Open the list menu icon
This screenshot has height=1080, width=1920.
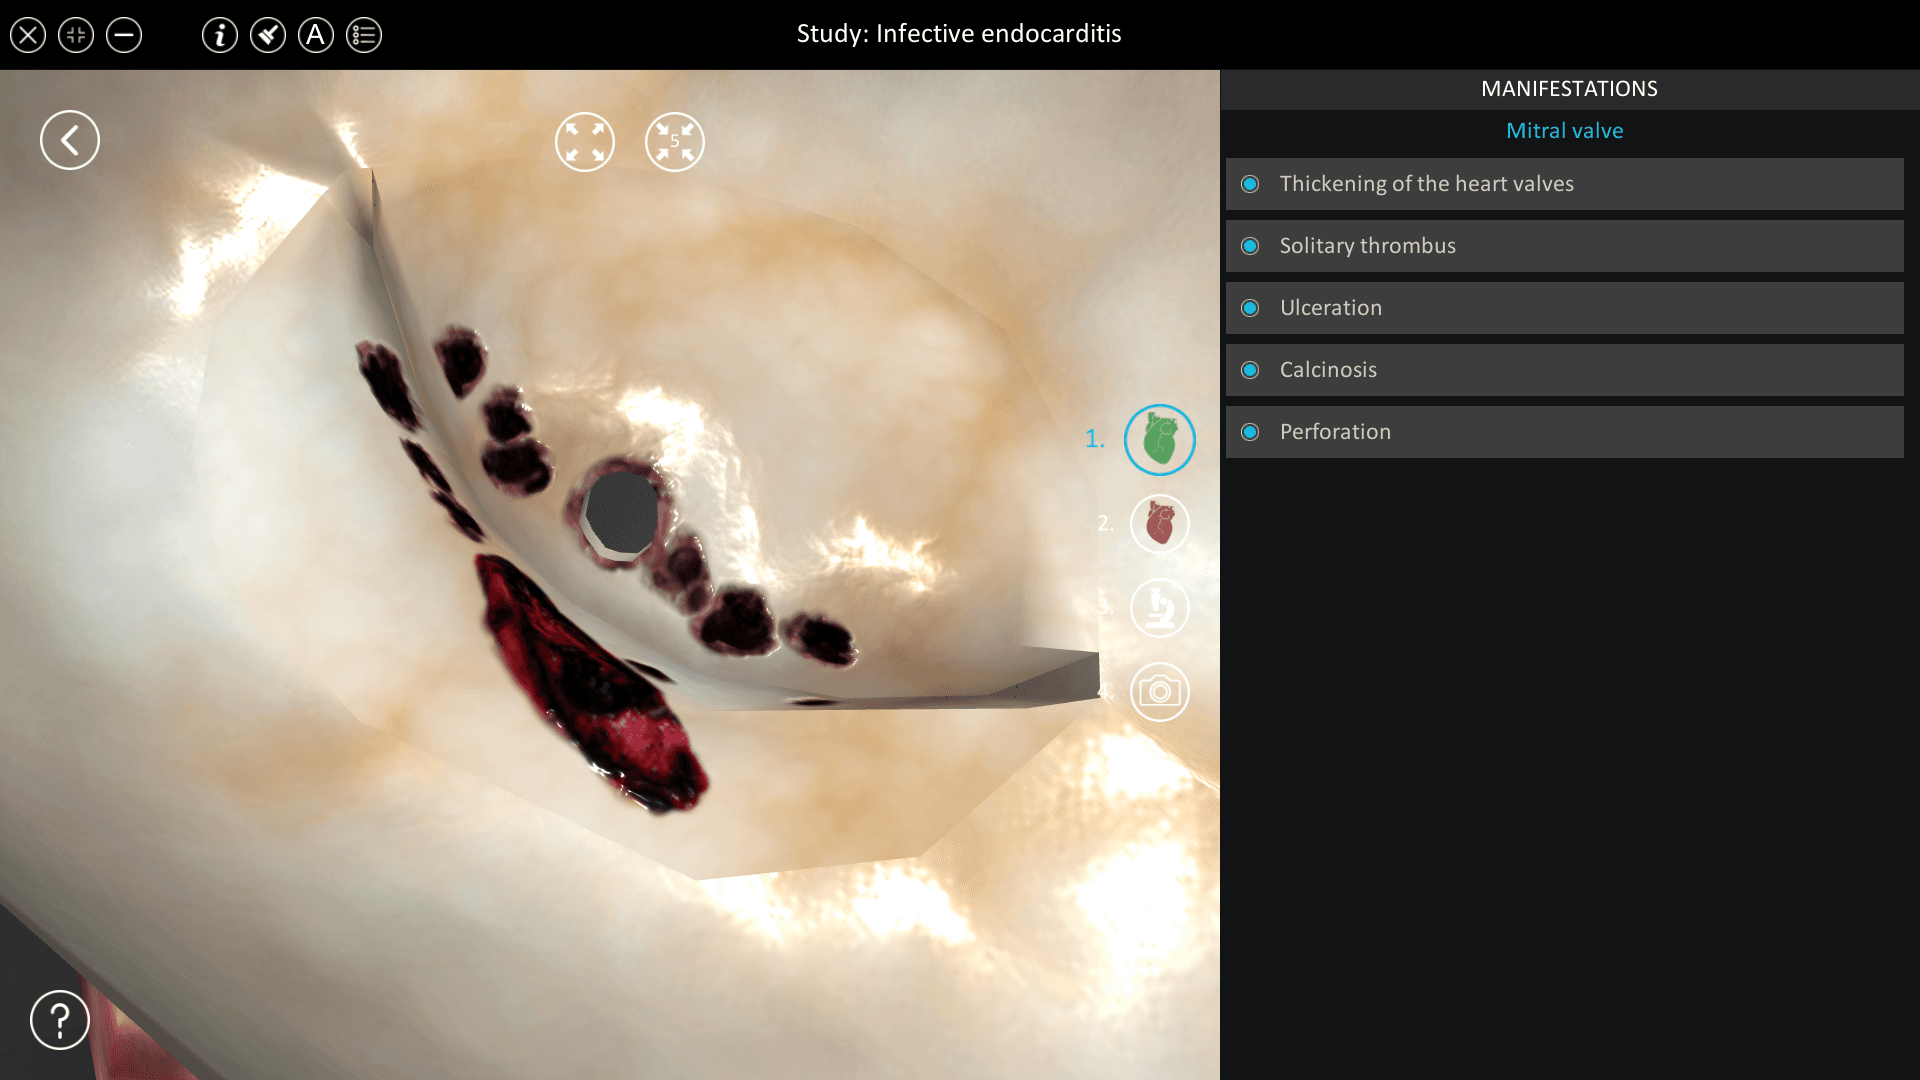click(x=364, y=35)
